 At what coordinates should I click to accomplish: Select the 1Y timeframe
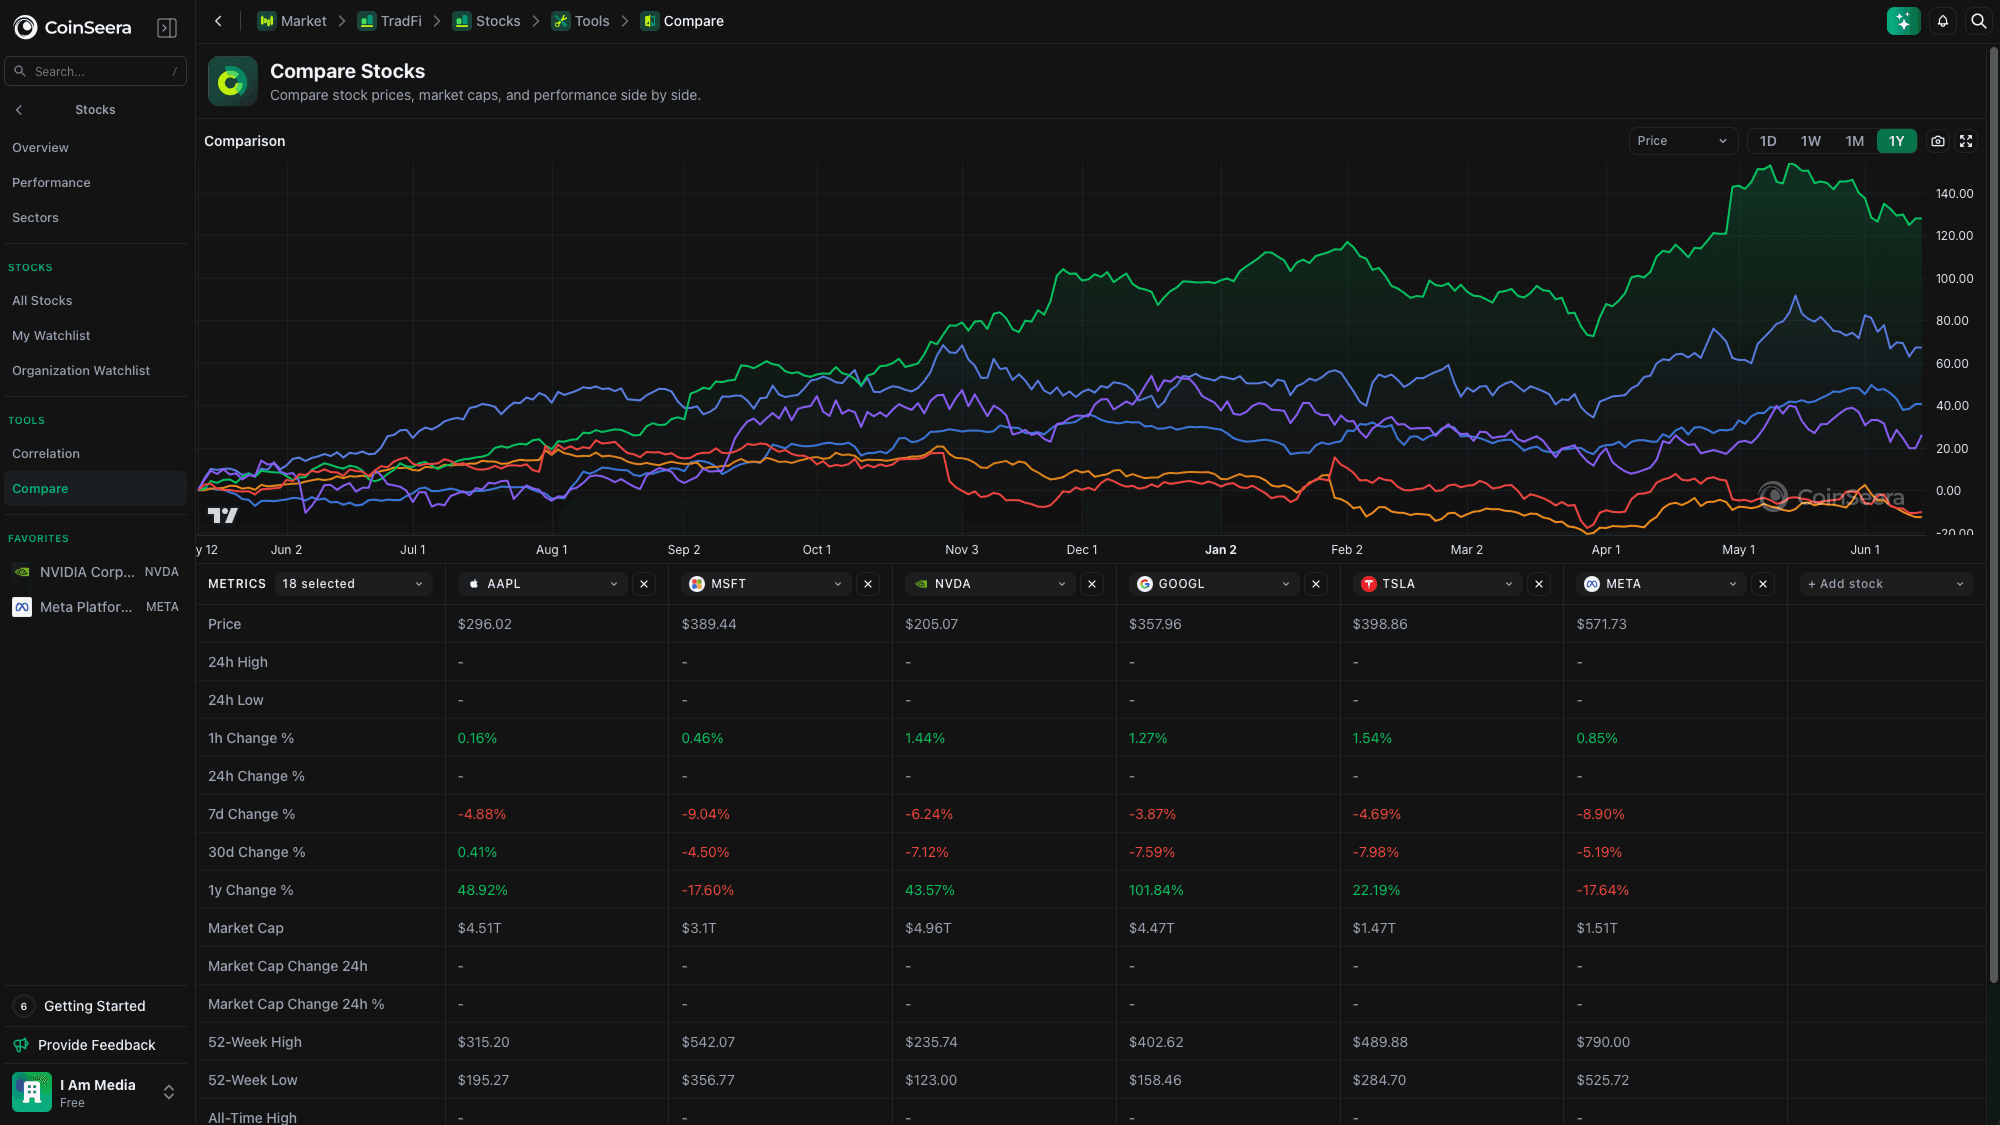[1897, 141]
